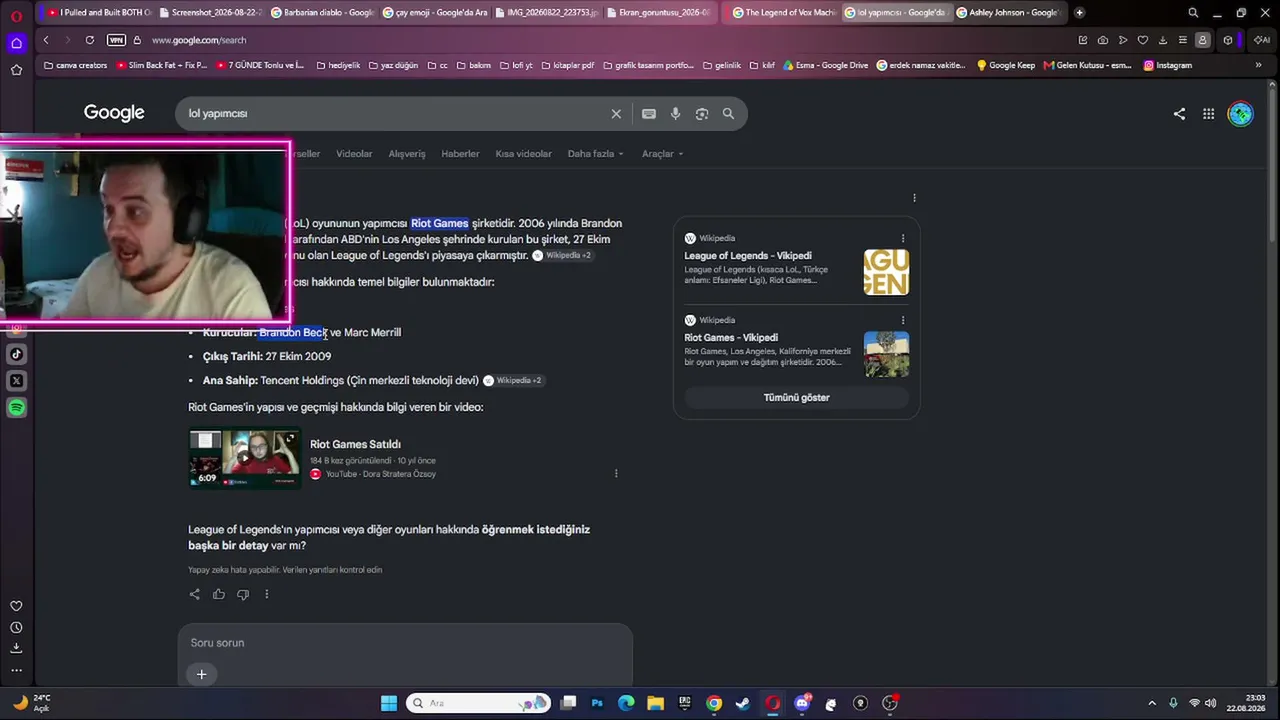Open downloads in Opera sidebar

pos(16,649)
